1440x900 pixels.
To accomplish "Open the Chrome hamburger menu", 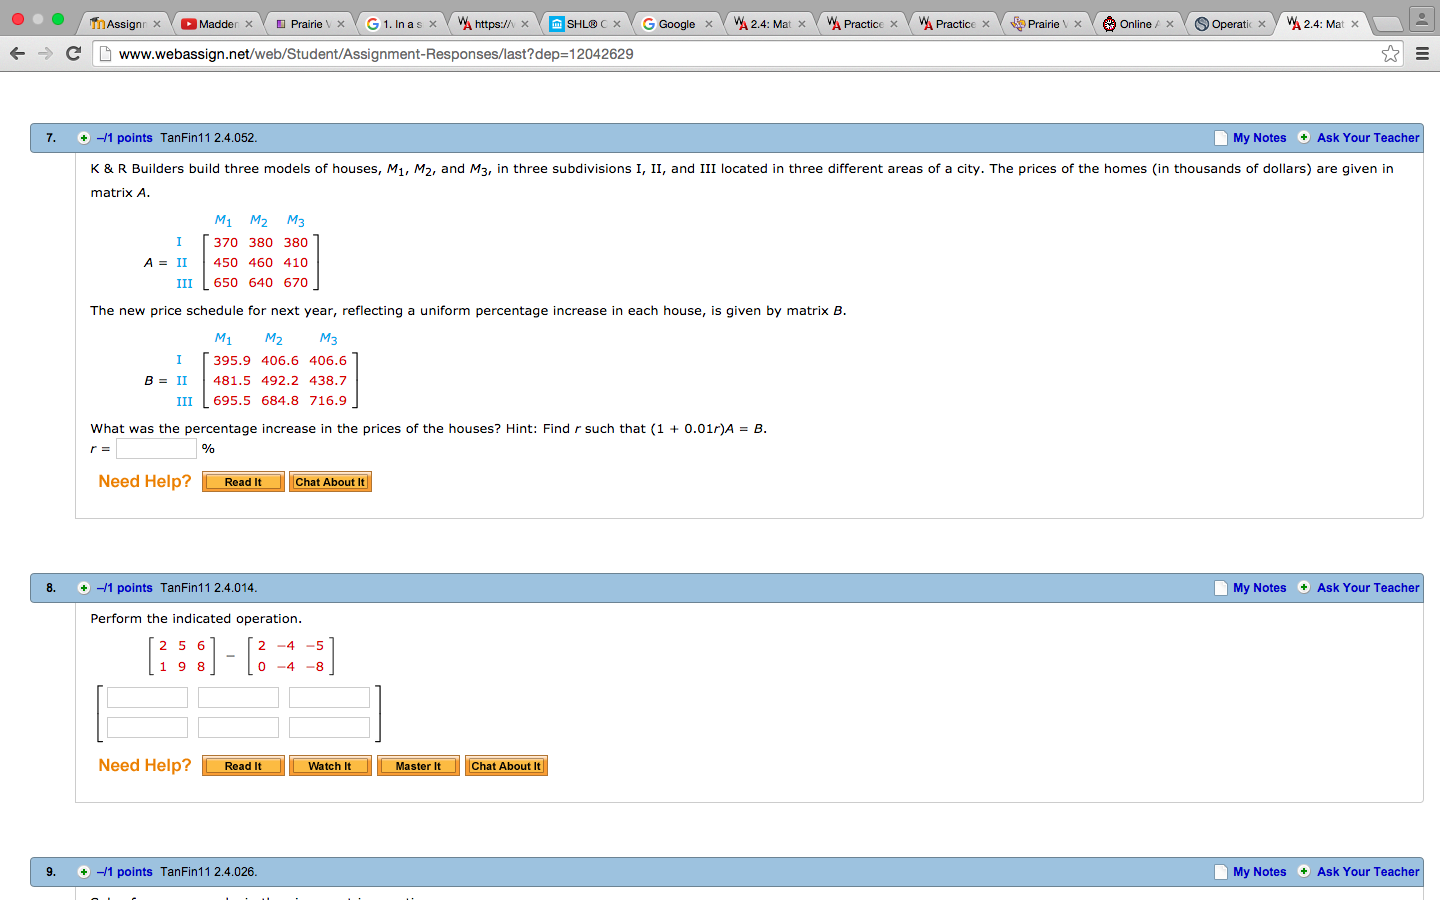I will [1422, 54].
